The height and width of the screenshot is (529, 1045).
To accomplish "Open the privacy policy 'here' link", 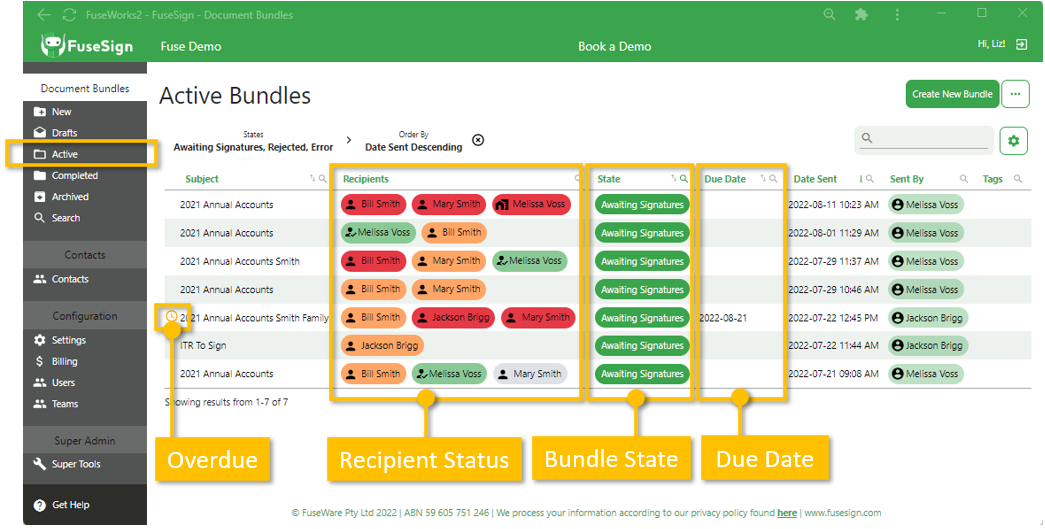I will coord(787,513).
